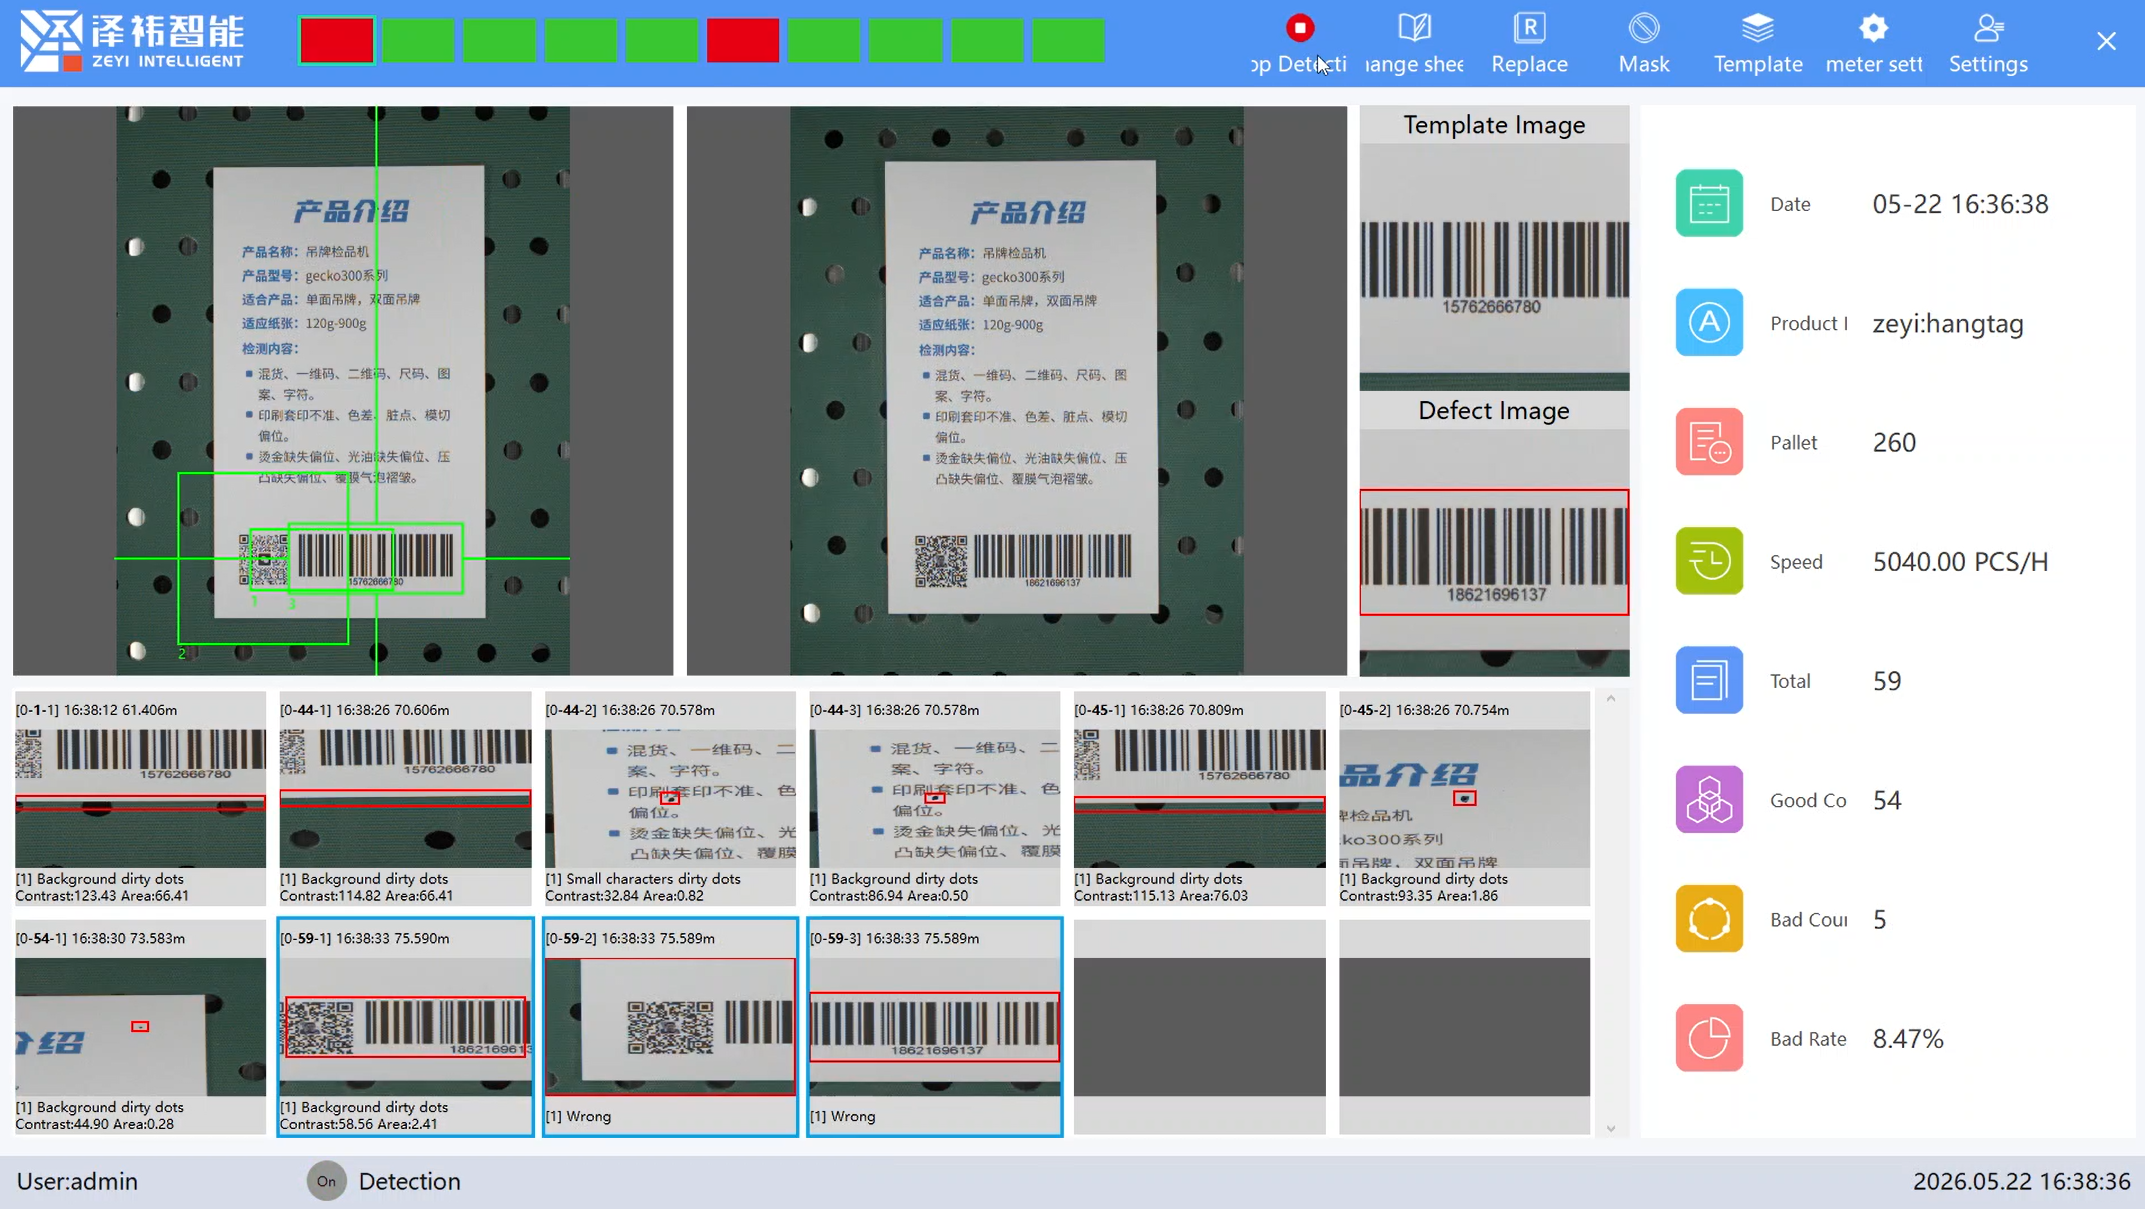Click the Defect Image heading
Image resolution: width=2145 pixels, height=1209 pixels.
coord(1494,411)
